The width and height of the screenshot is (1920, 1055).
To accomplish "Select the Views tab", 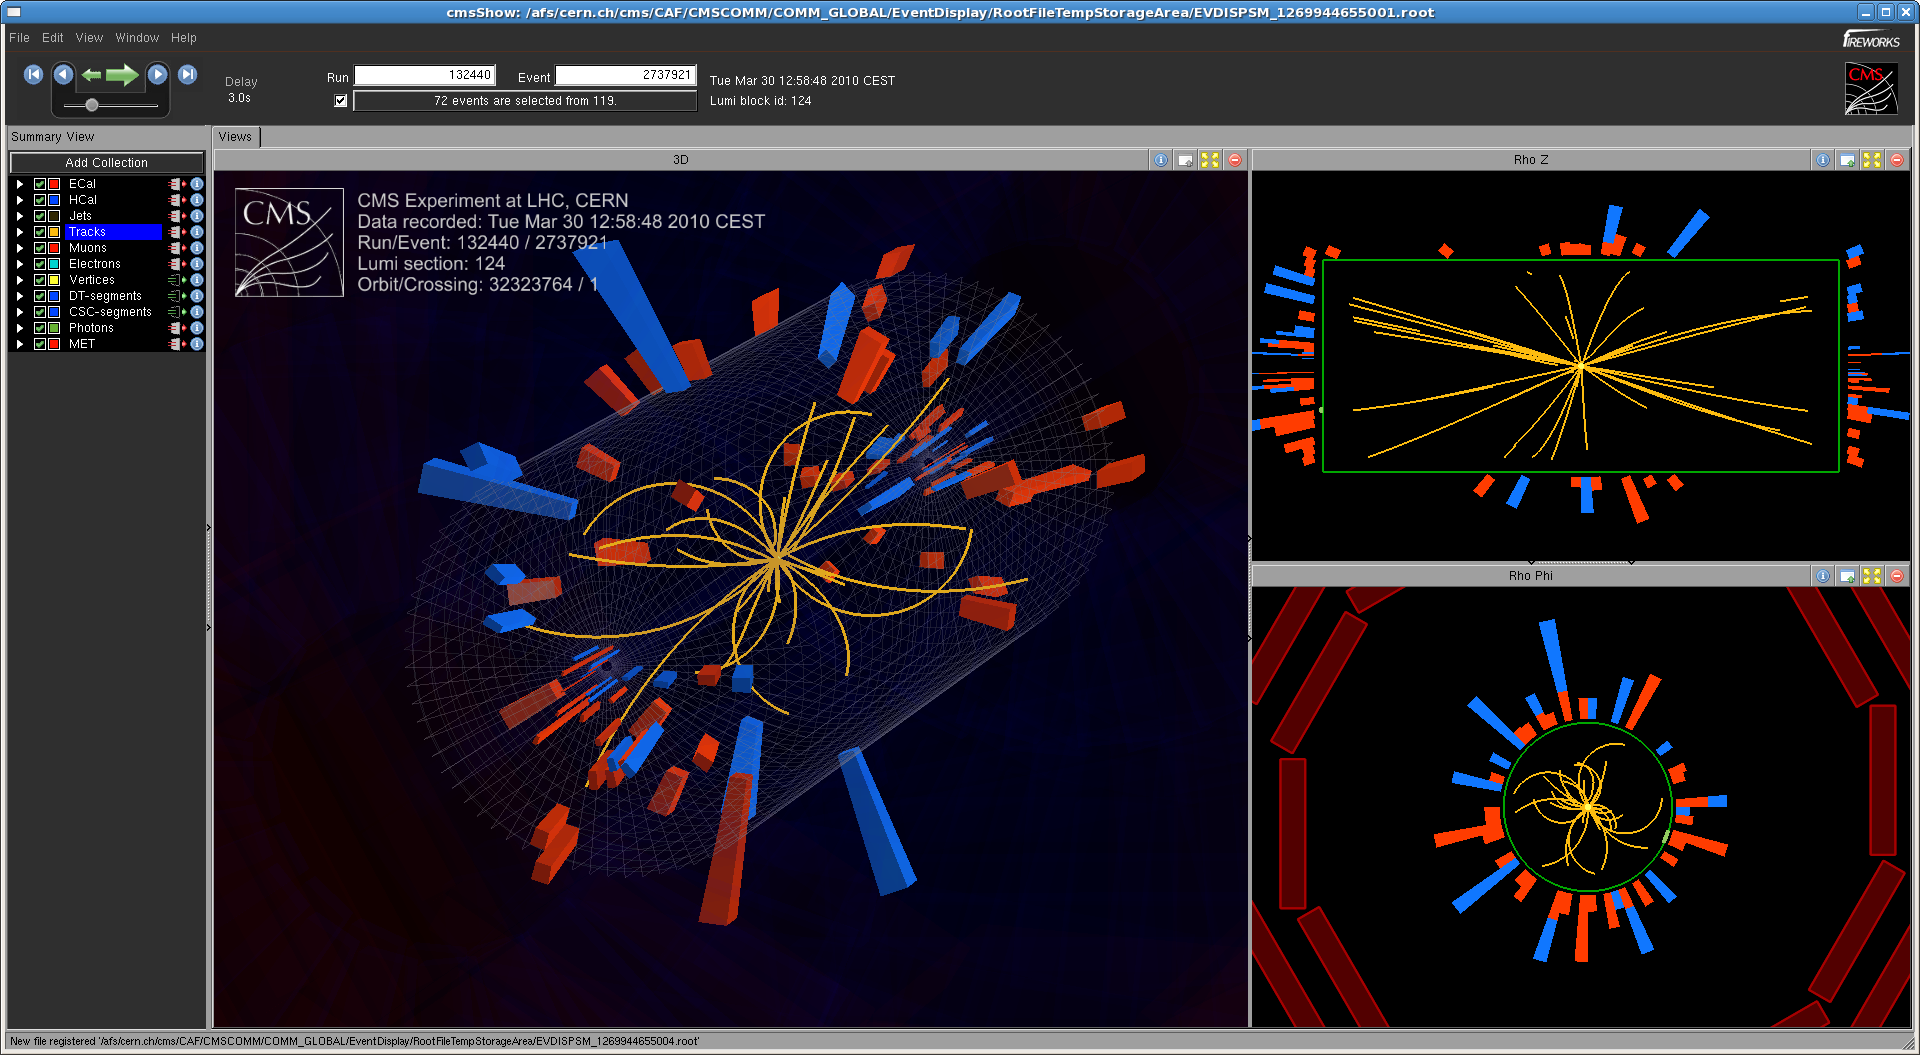I will coord(235,137).
